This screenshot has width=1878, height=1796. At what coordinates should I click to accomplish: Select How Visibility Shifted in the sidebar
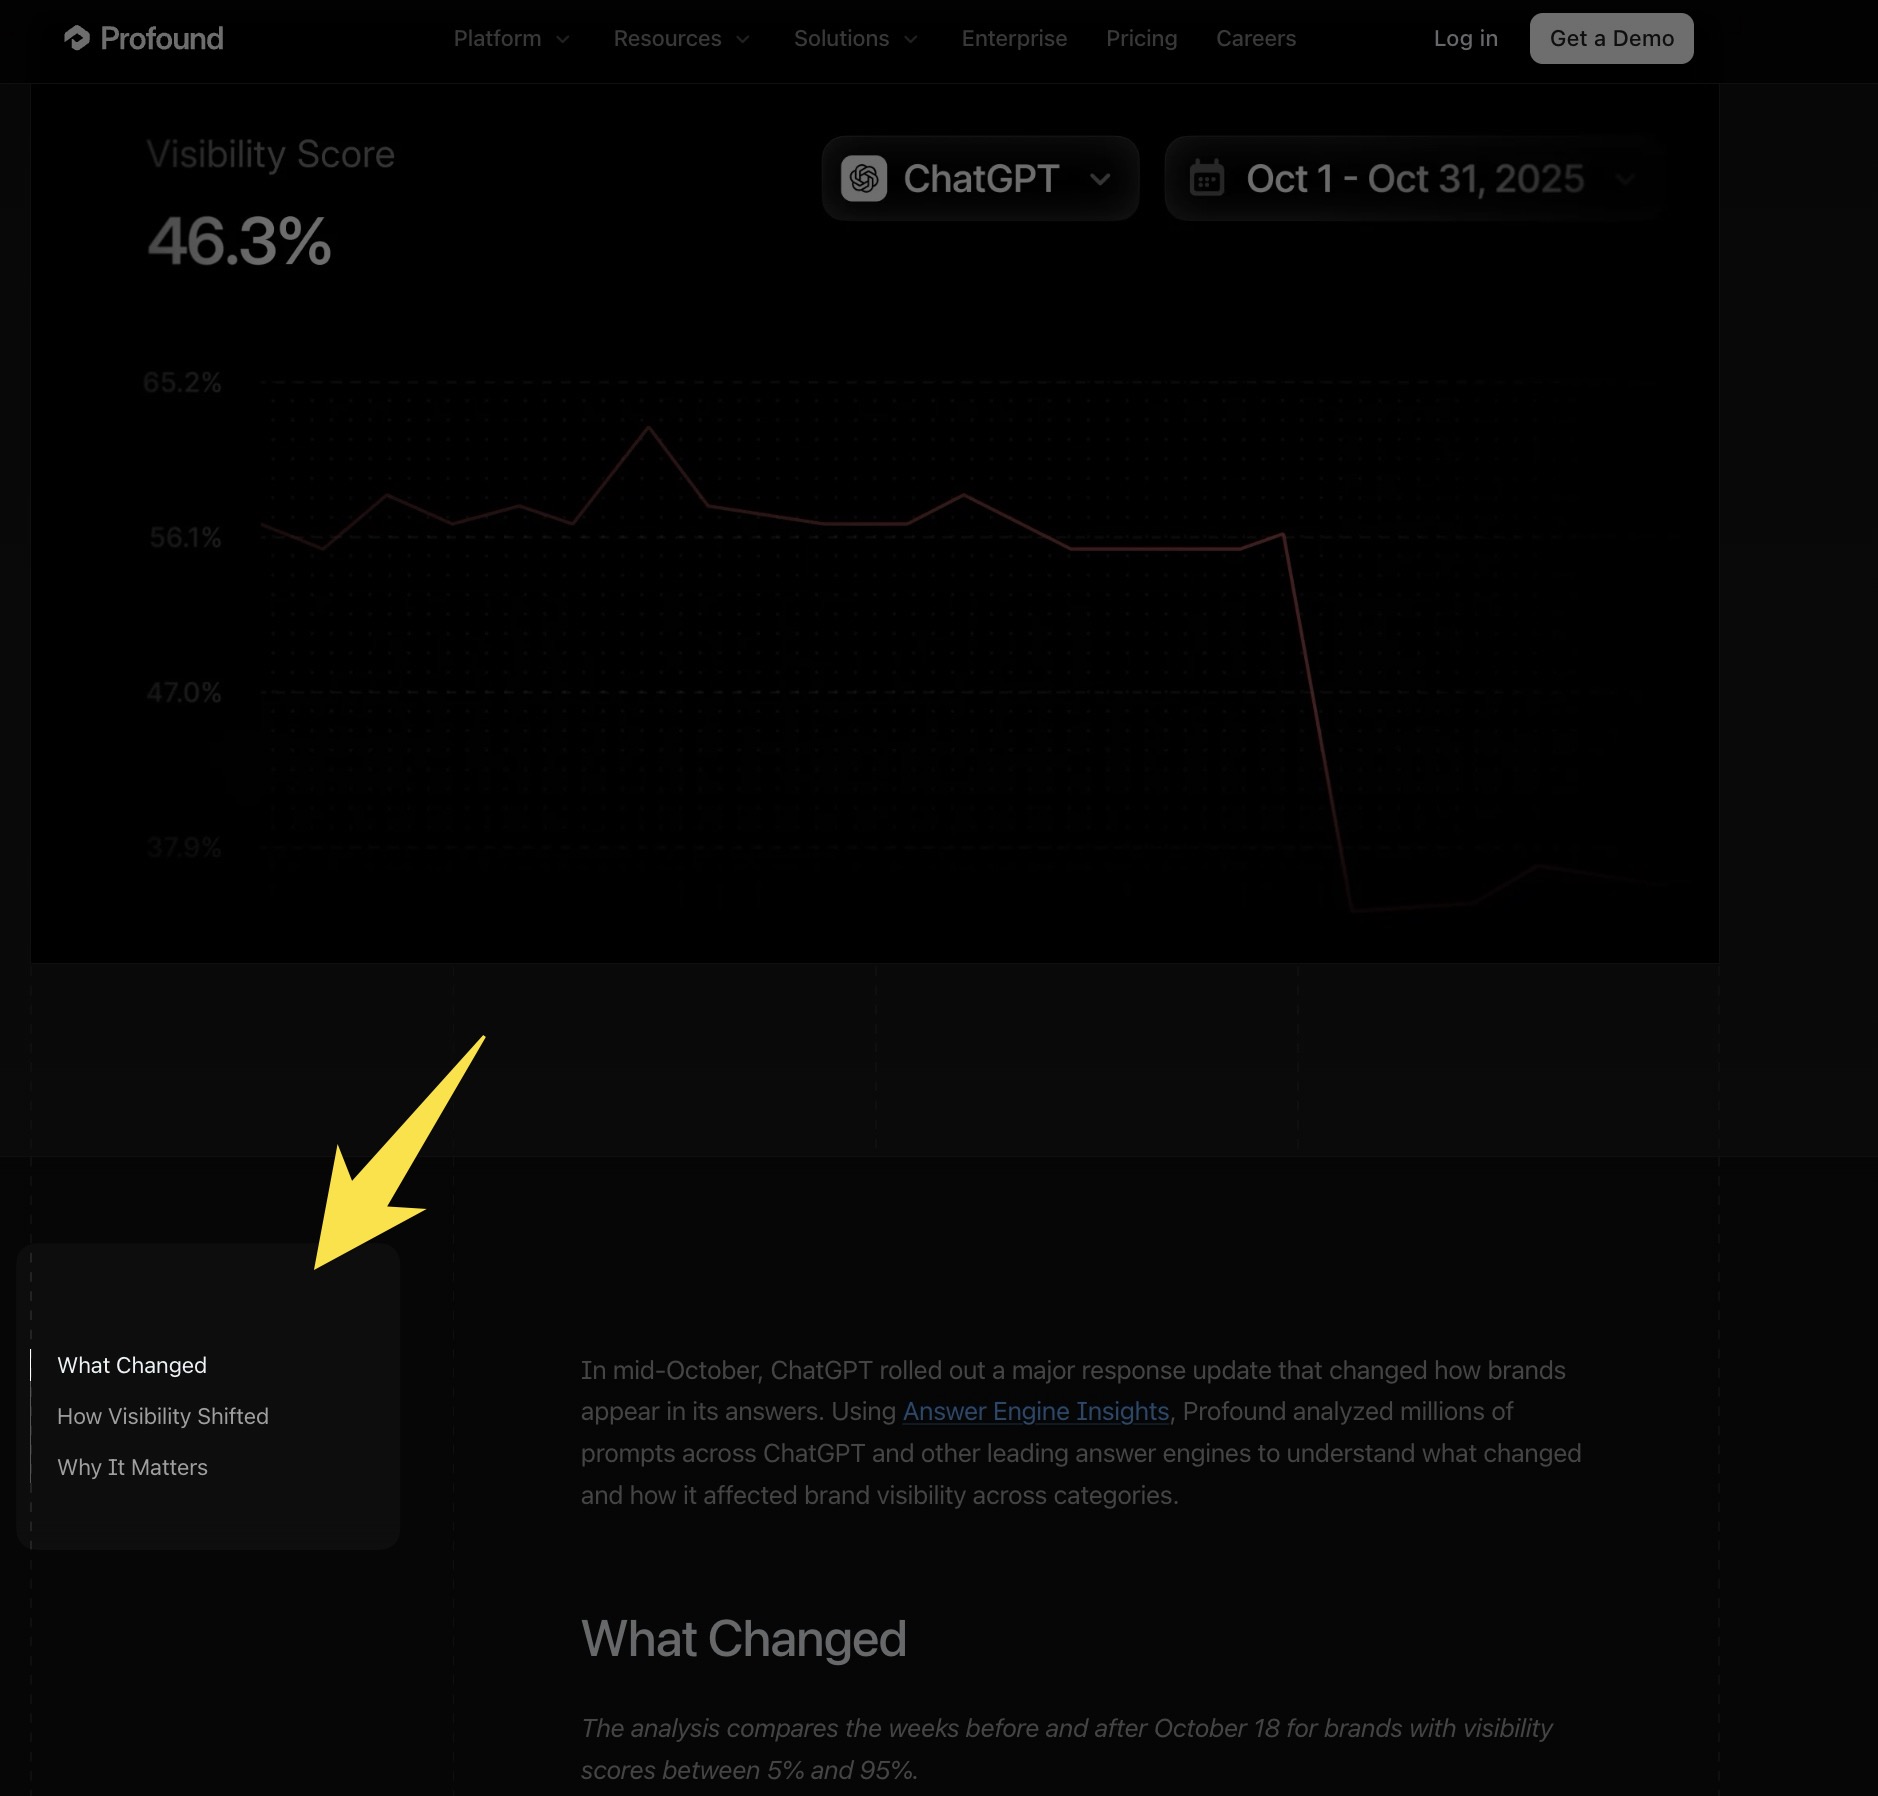point(163,1416)
